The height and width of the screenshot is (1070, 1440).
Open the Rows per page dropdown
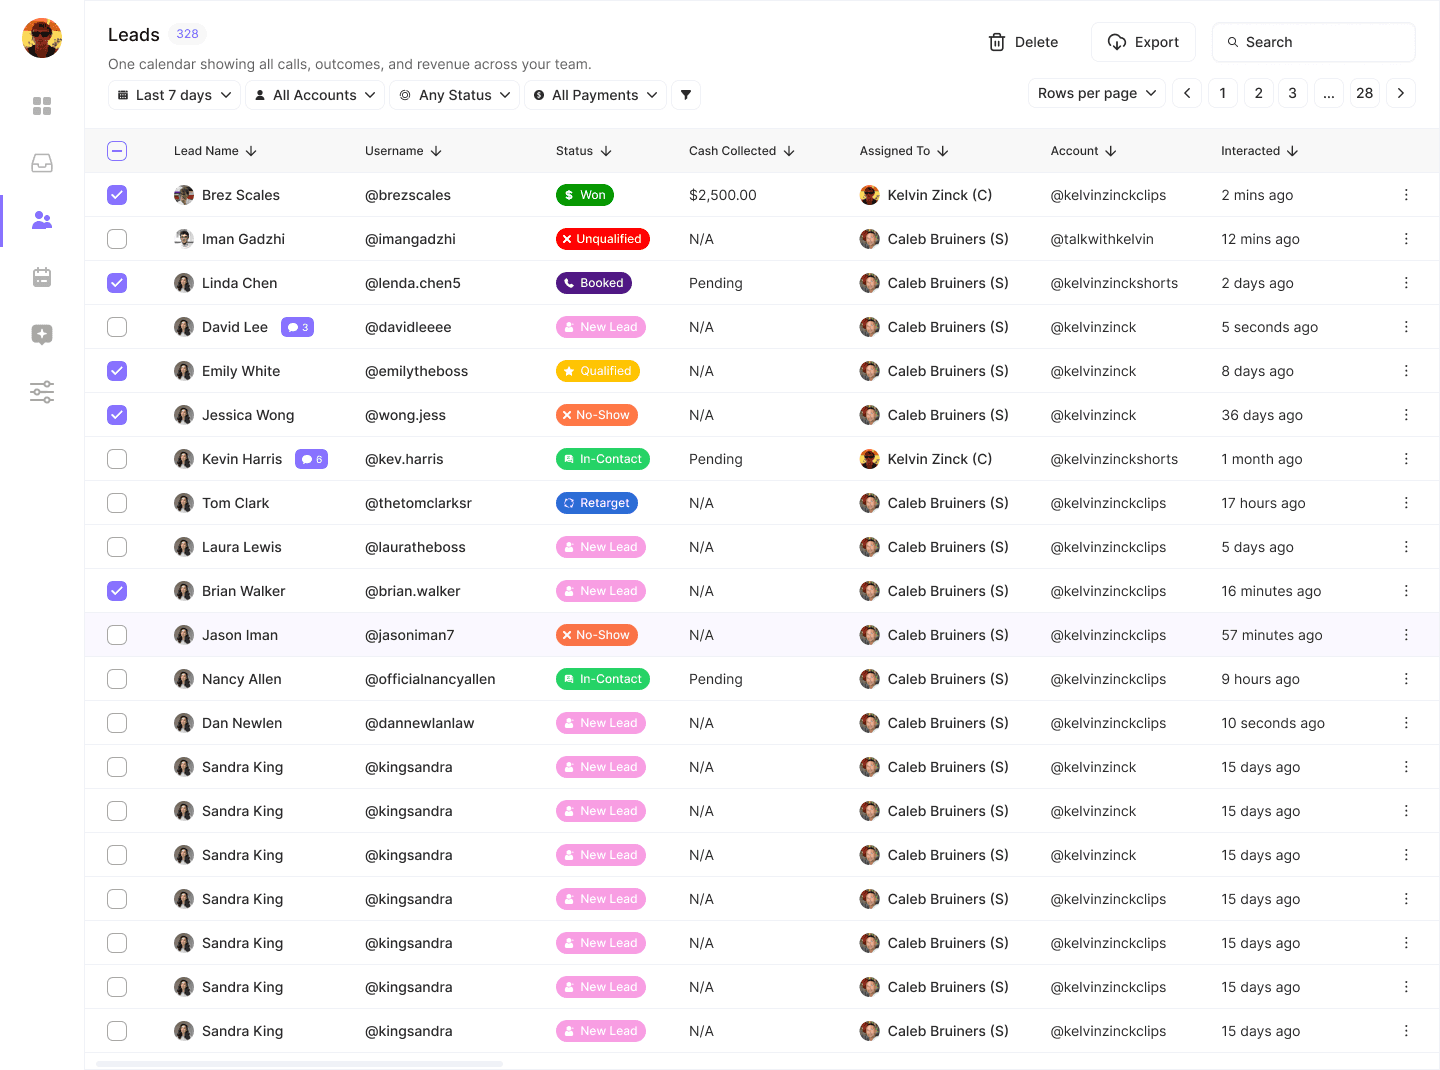pos(1097,93)
